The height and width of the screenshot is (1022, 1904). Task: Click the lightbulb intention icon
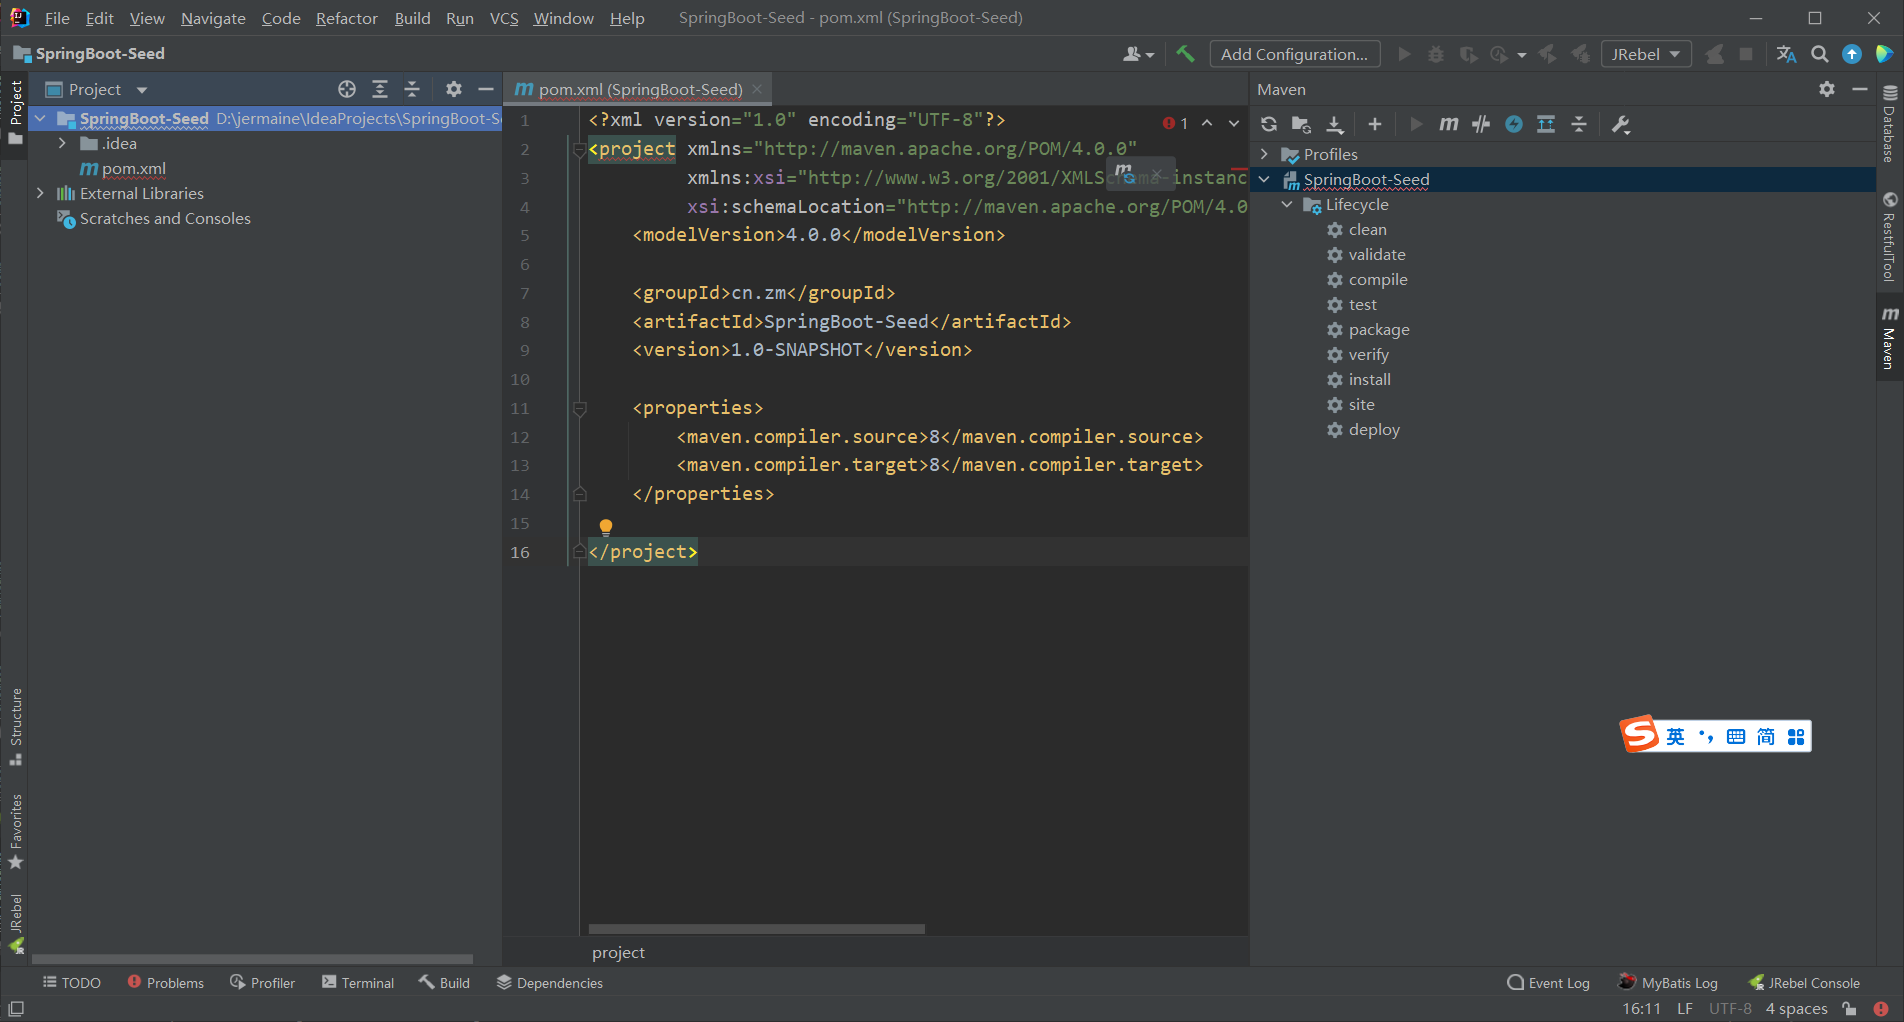605,527
